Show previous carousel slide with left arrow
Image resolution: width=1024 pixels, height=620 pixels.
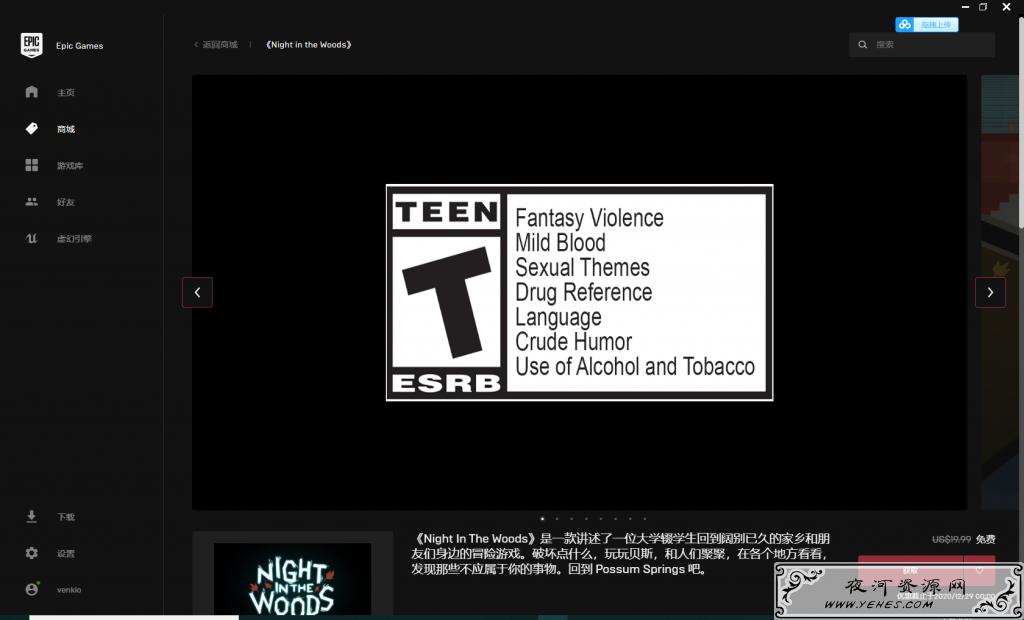pos(197,292)
